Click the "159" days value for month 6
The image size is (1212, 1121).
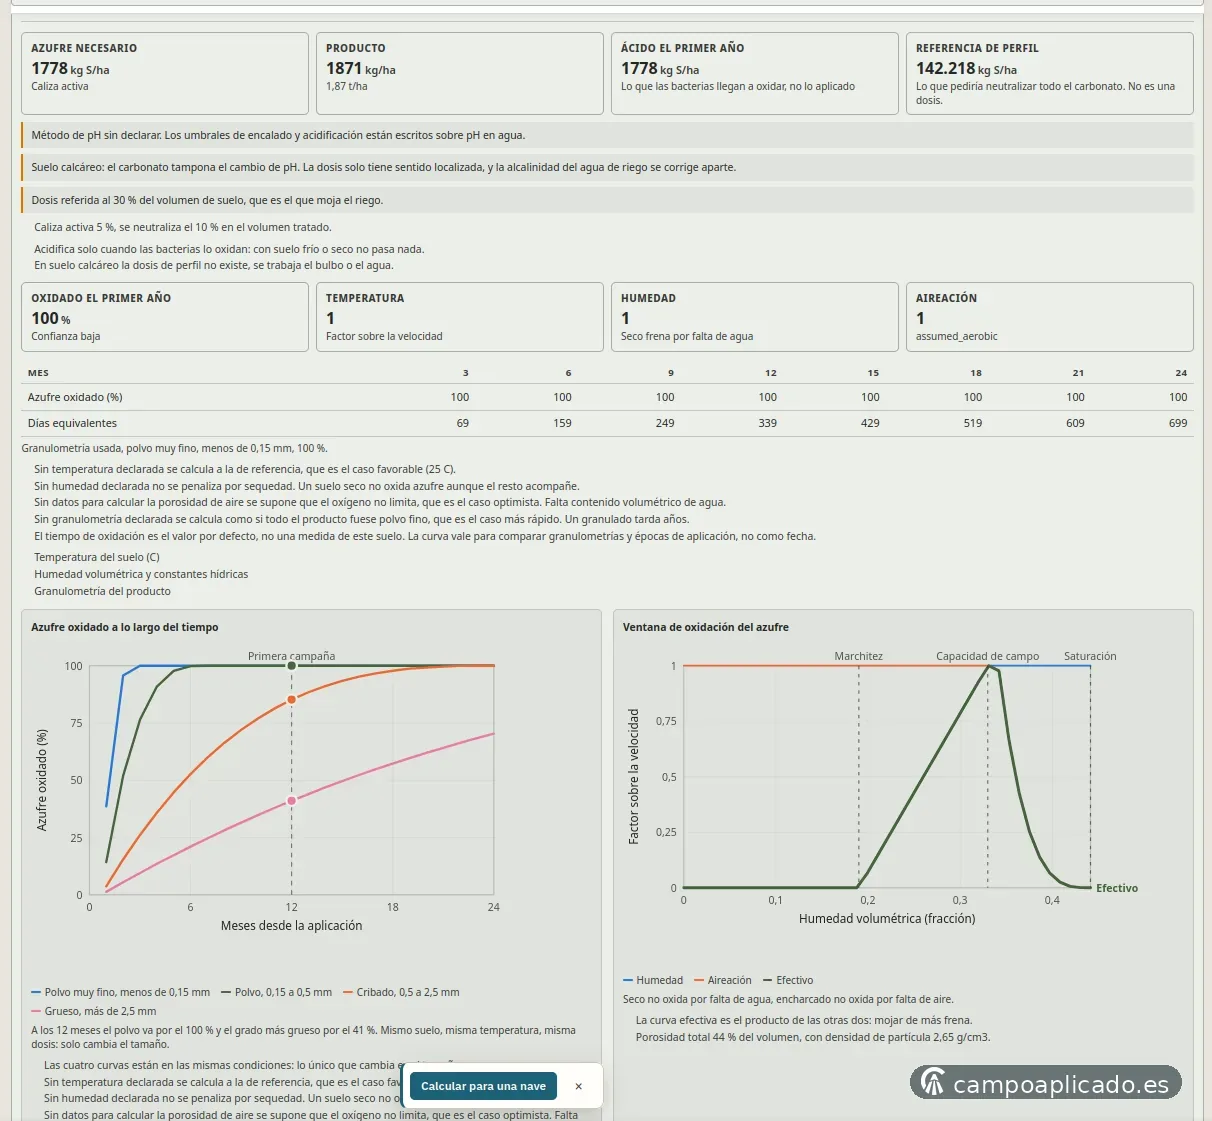coord(563,423)
